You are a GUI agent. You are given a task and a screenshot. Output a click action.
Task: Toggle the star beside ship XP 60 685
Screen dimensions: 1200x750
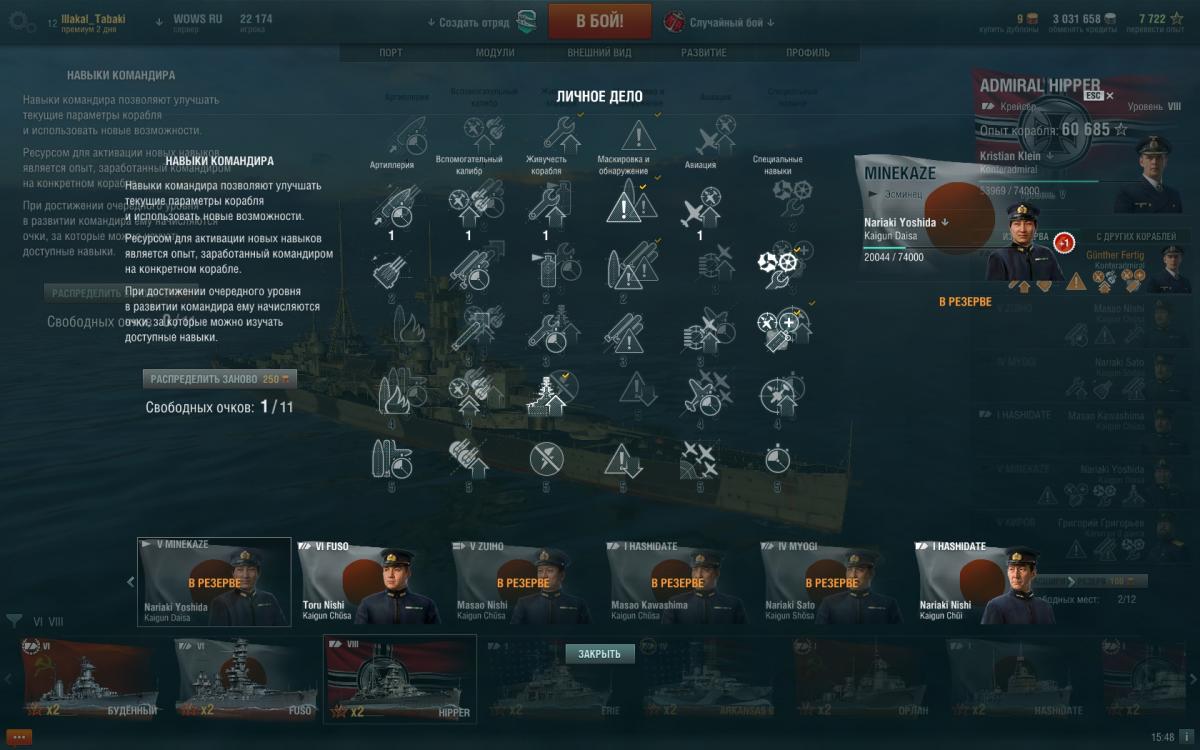coord(1121,129)
